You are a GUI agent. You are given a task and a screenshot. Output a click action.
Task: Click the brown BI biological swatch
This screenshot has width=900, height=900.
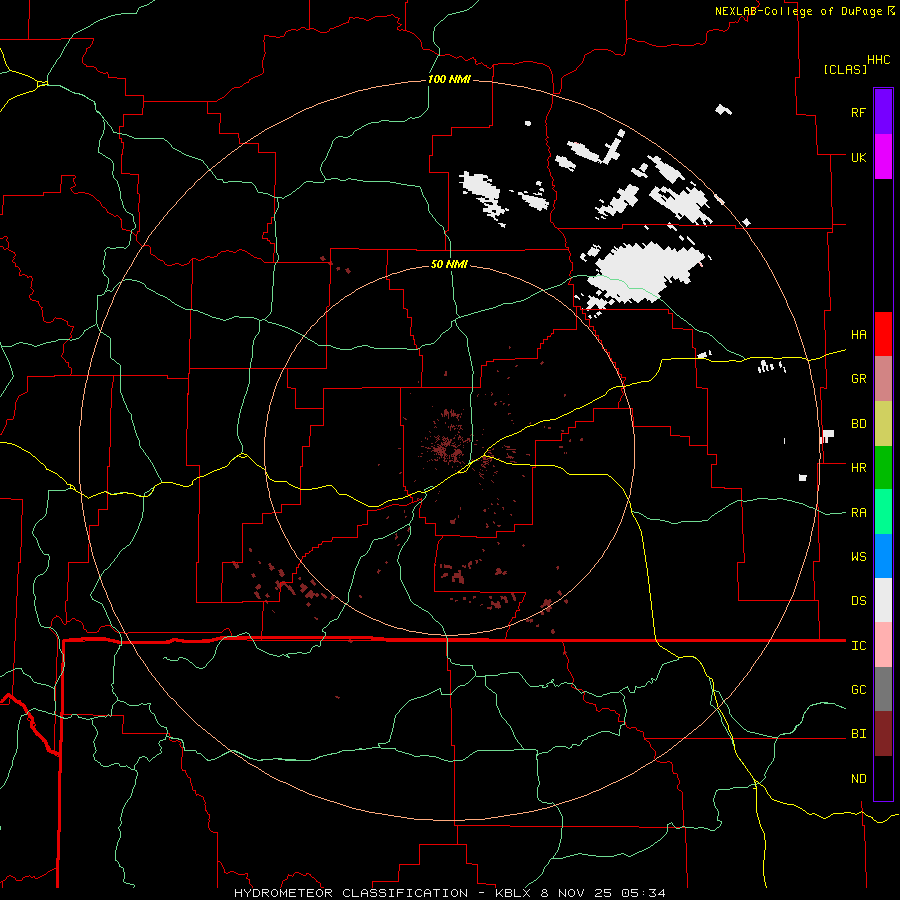pos(883,734)
